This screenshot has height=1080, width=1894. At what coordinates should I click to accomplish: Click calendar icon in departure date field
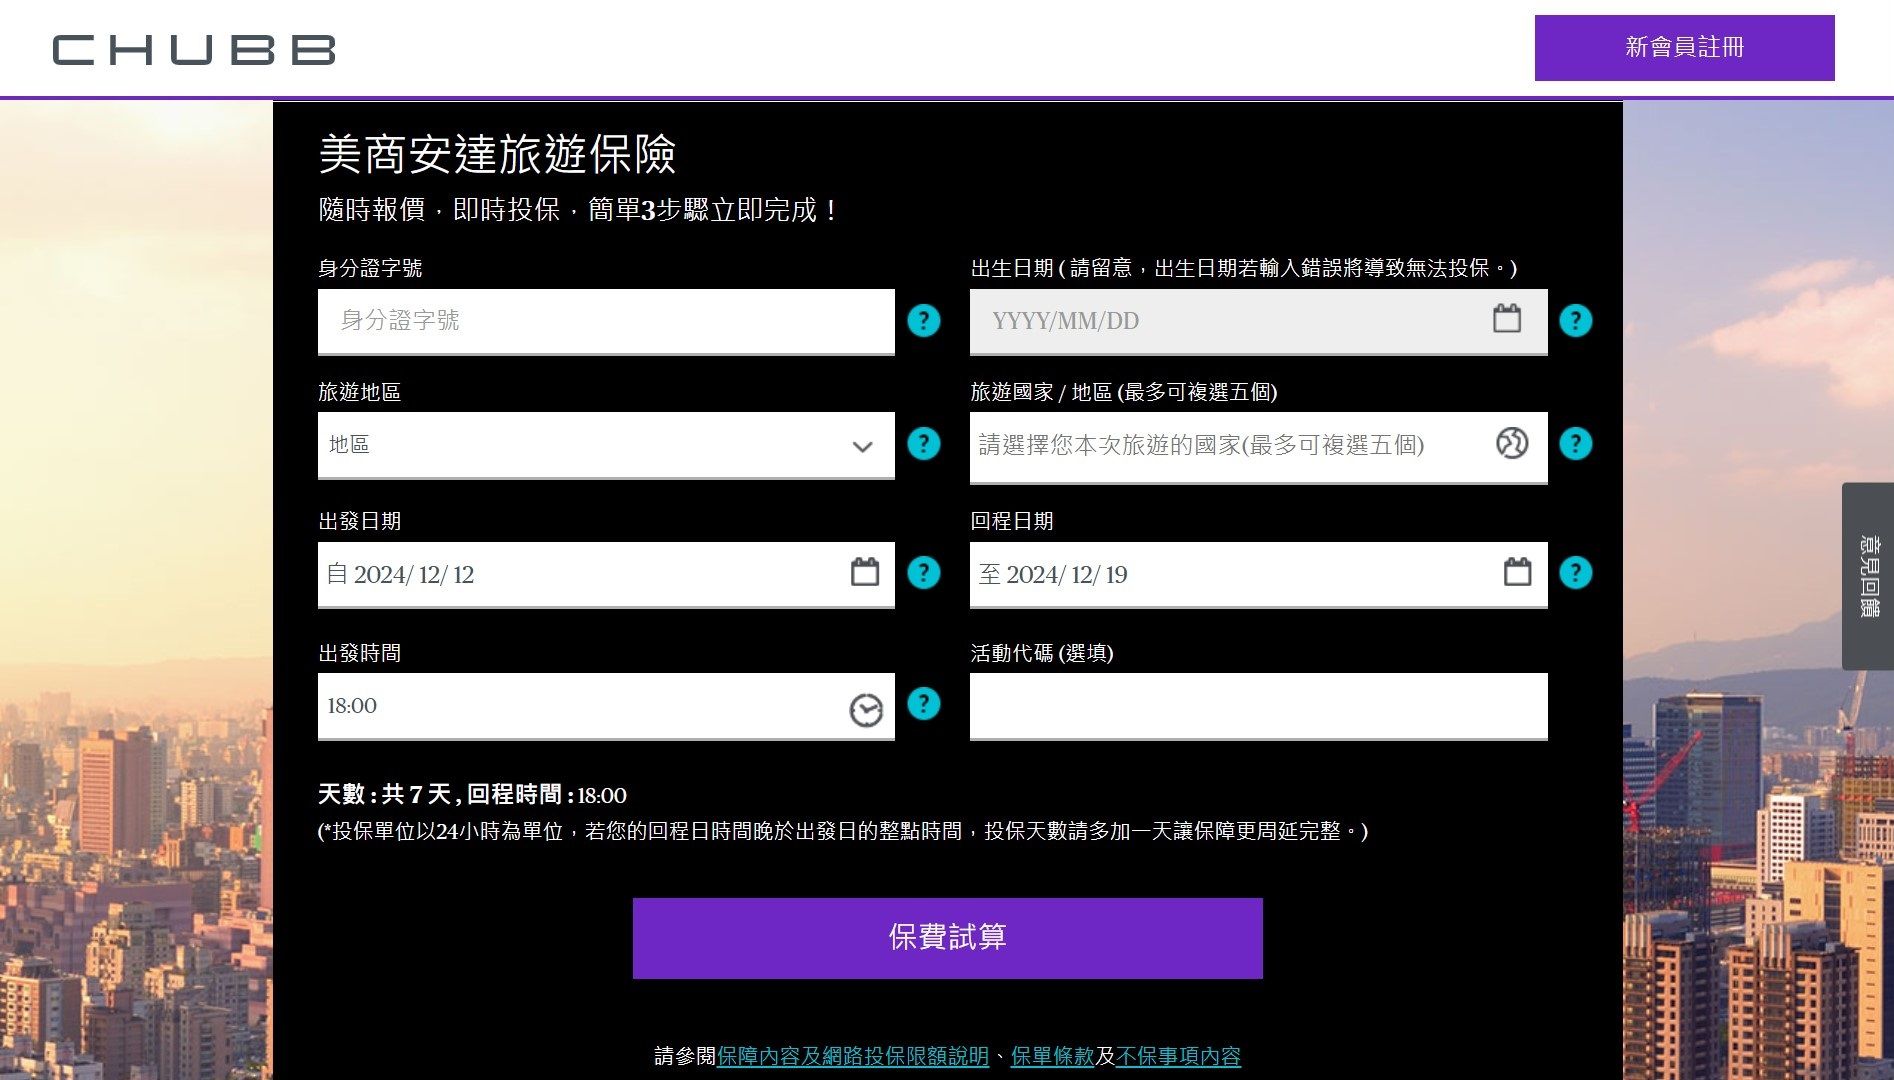click(865, 572)
